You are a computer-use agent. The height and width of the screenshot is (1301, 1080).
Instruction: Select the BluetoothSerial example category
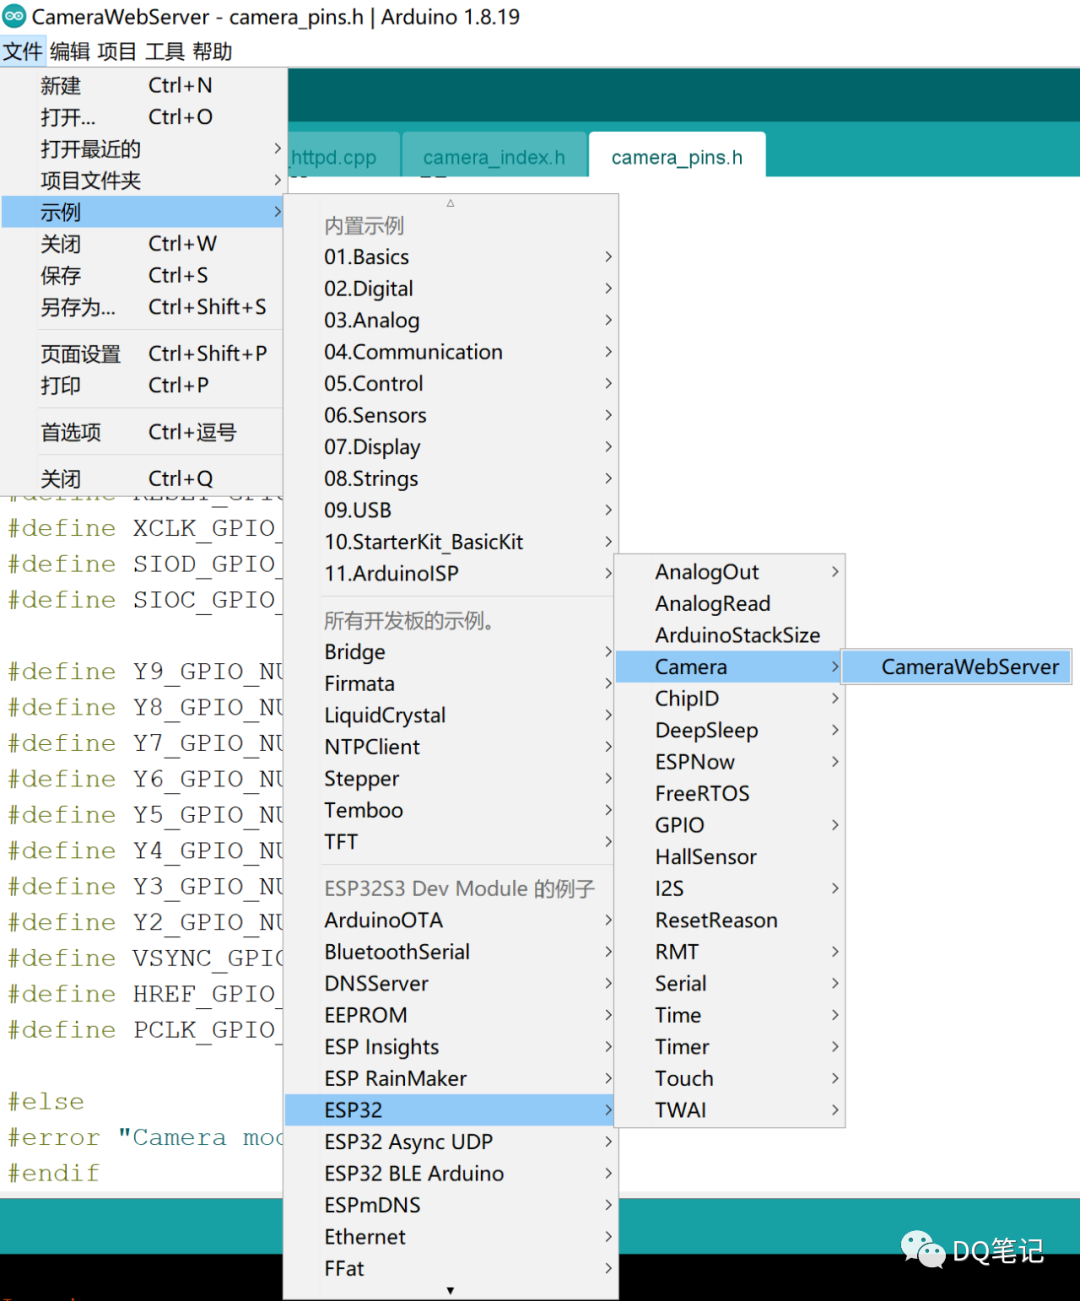396,951
